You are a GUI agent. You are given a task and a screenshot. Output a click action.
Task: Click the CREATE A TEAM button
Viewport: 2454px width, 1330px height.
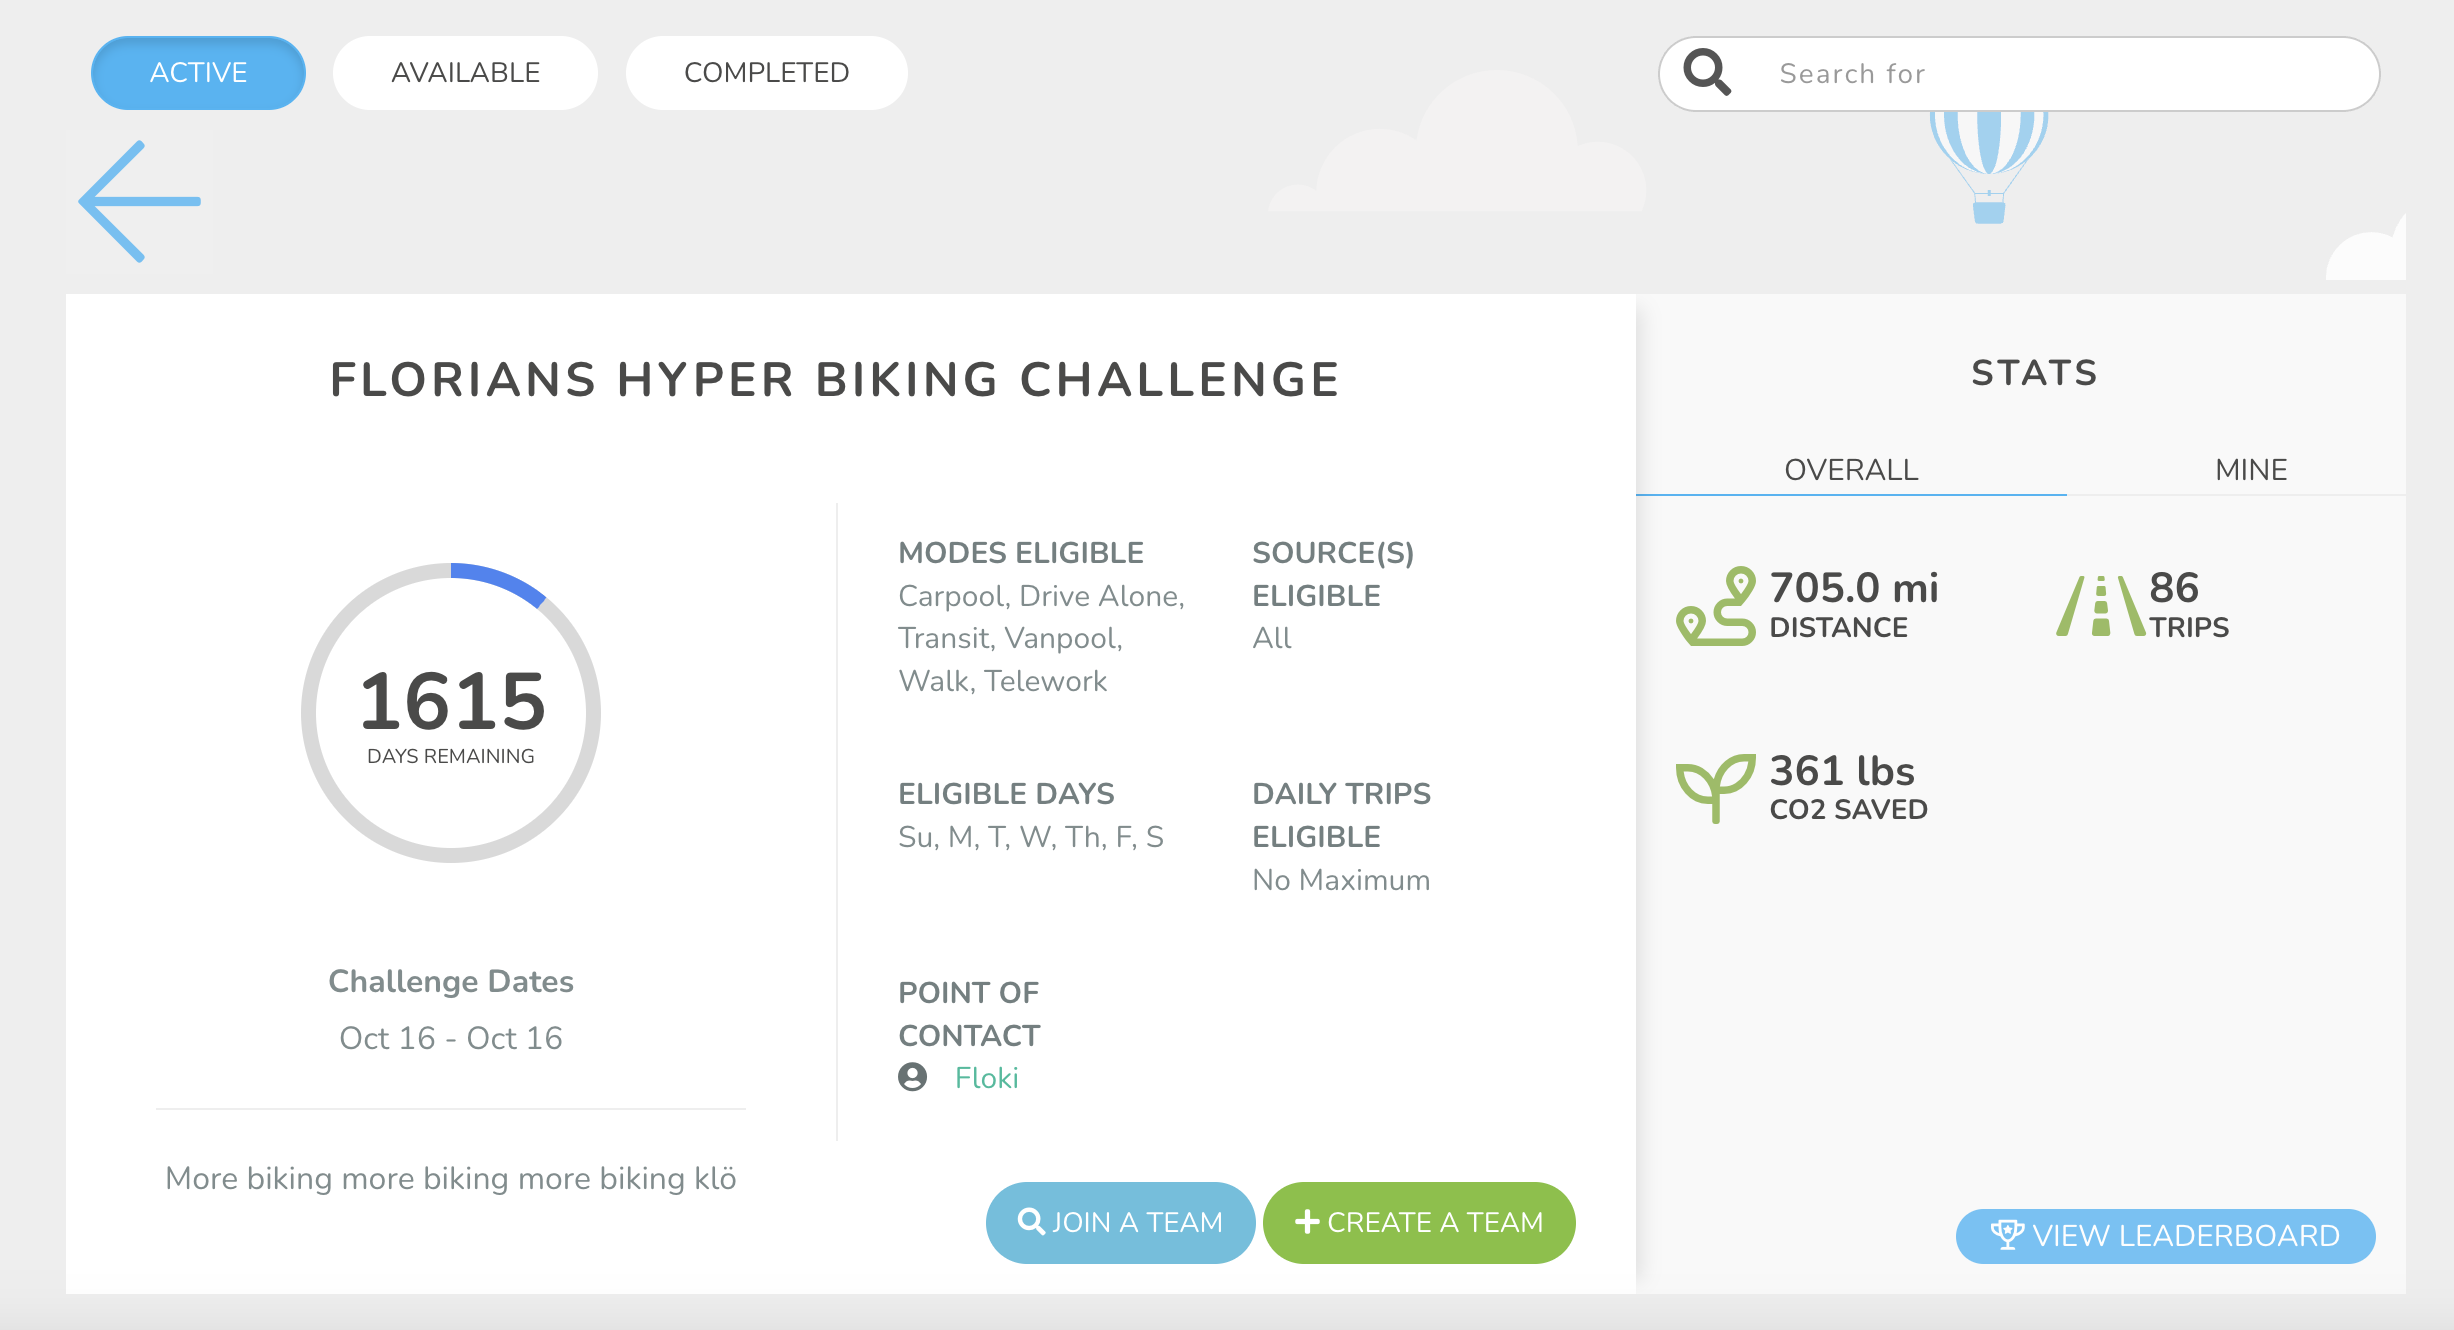click(x=1419, y=1222)
